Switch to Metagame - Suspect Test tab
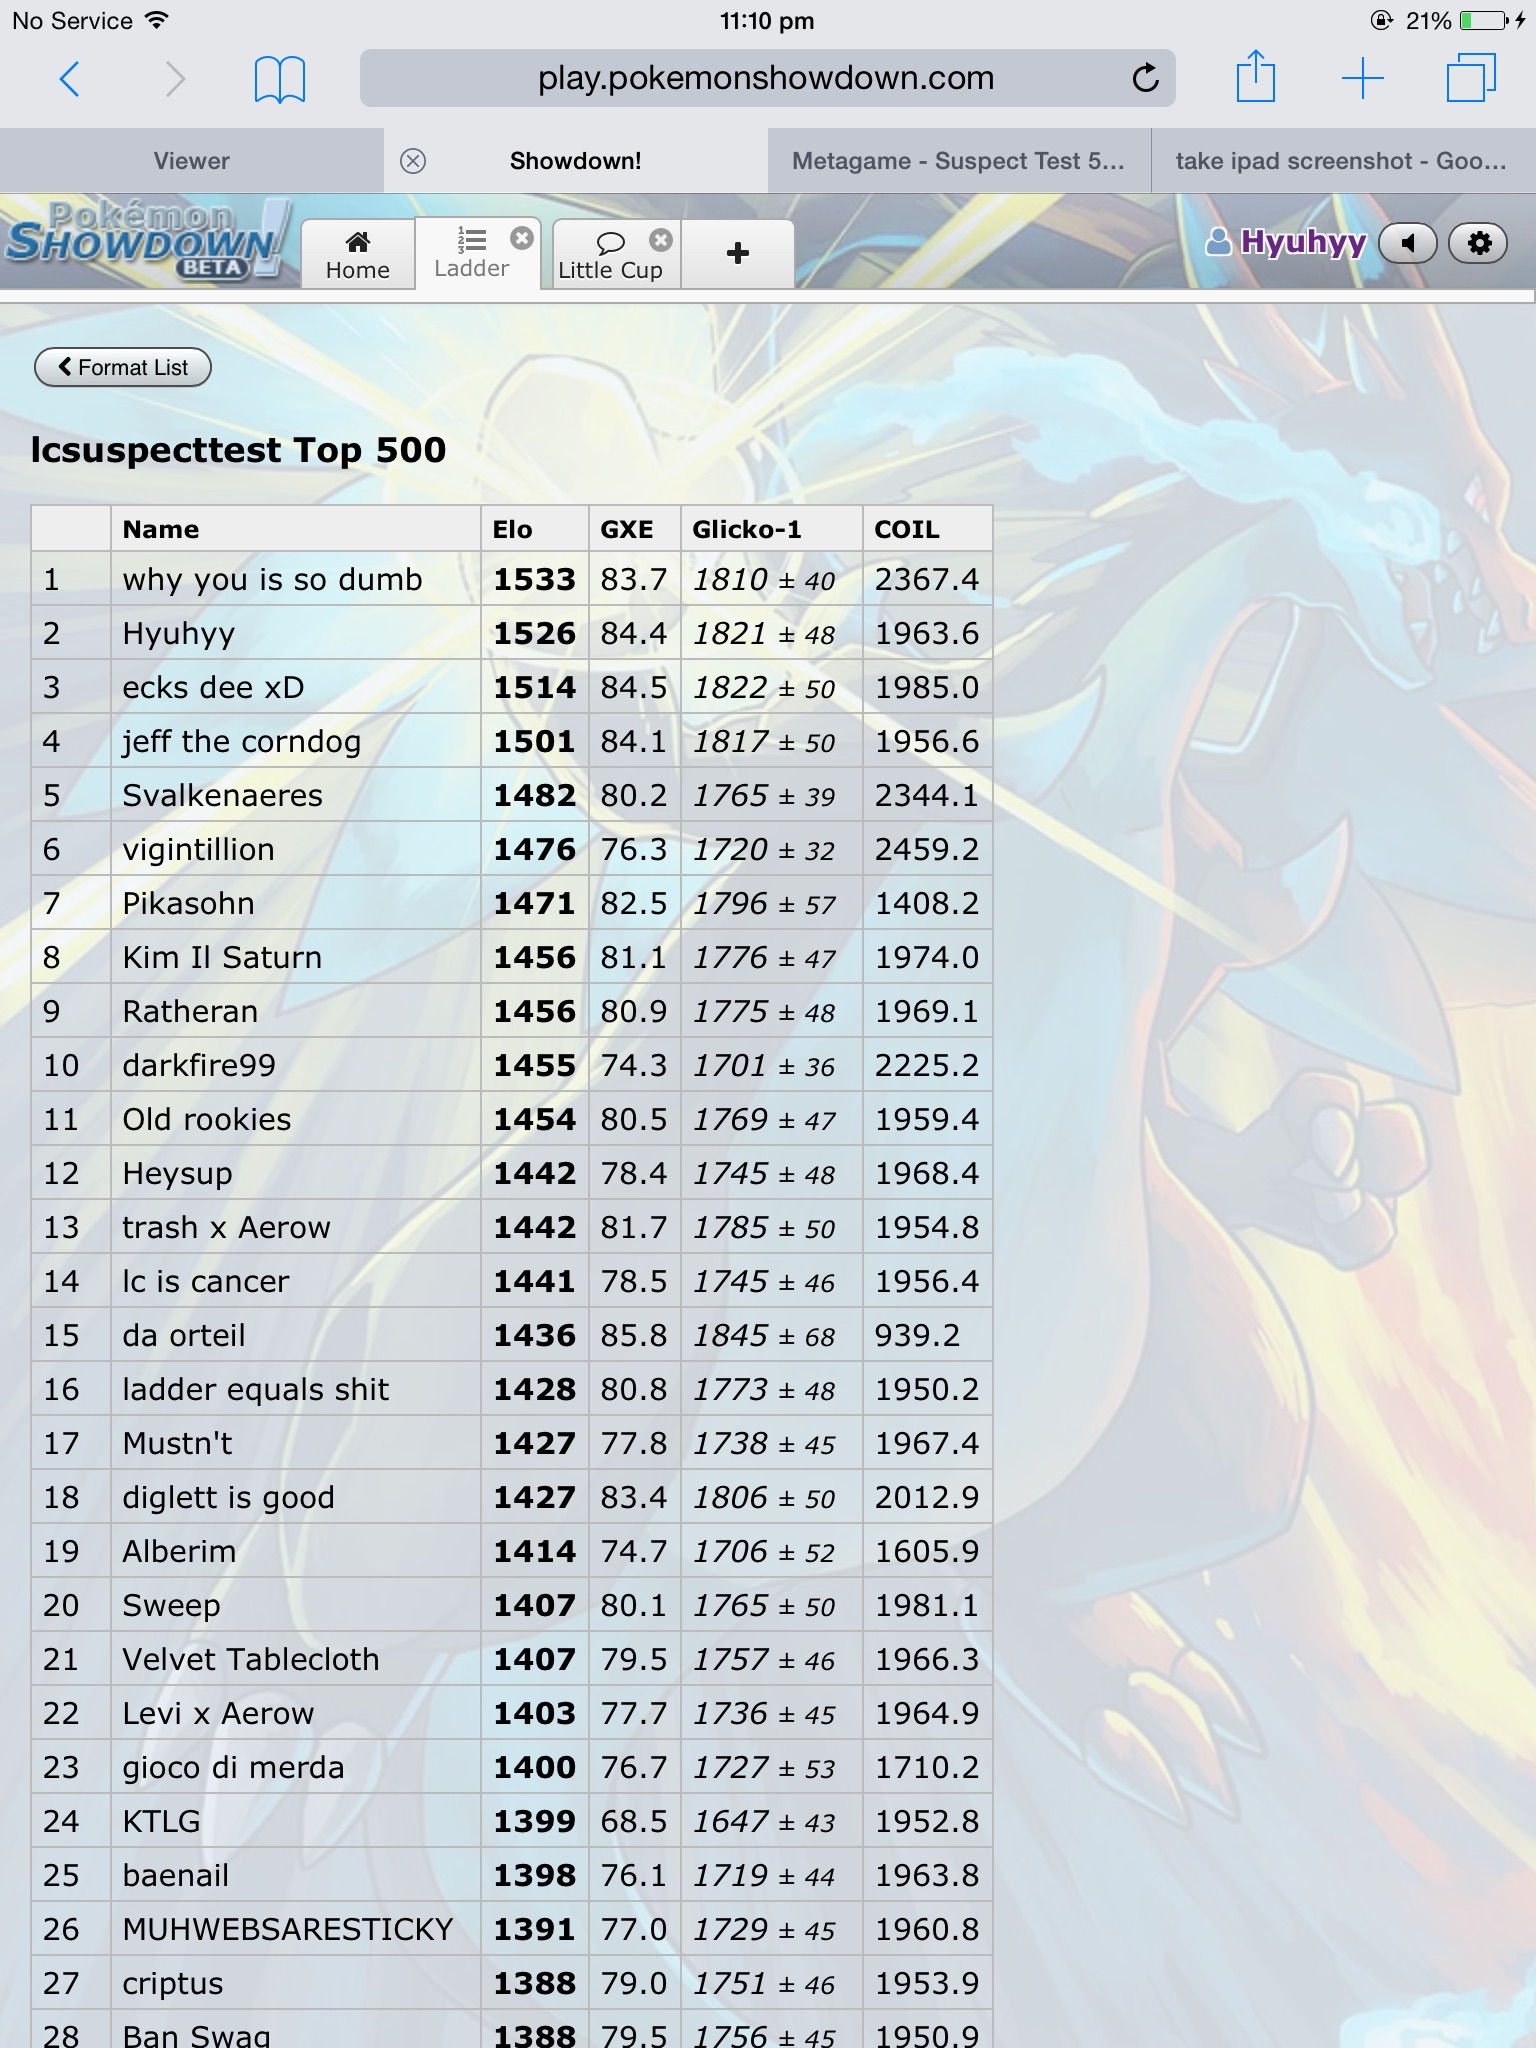The height and width of the screenshot is (2048, 1536). [x=959, y=161]
